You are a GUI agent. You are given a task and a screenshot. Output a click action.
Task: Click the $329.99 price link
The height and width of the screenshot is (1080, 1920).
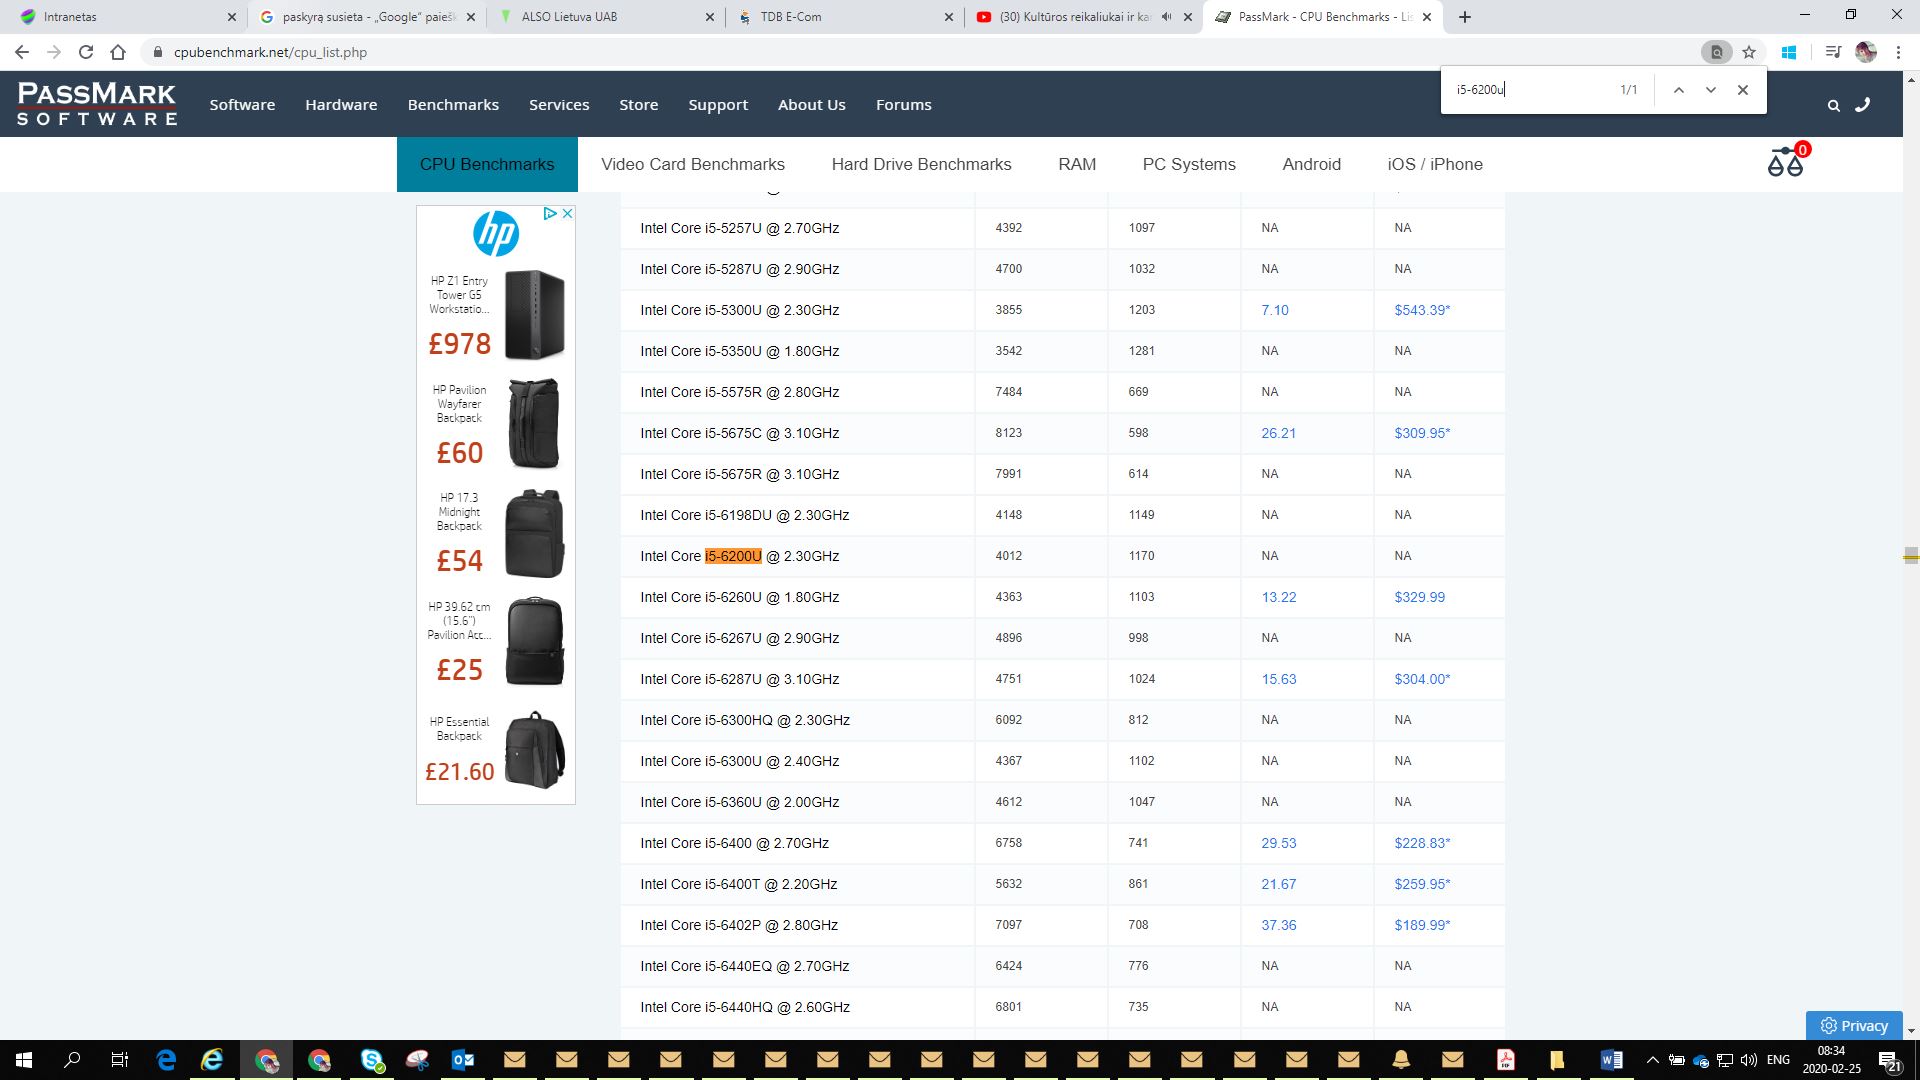click(1419, 597)
